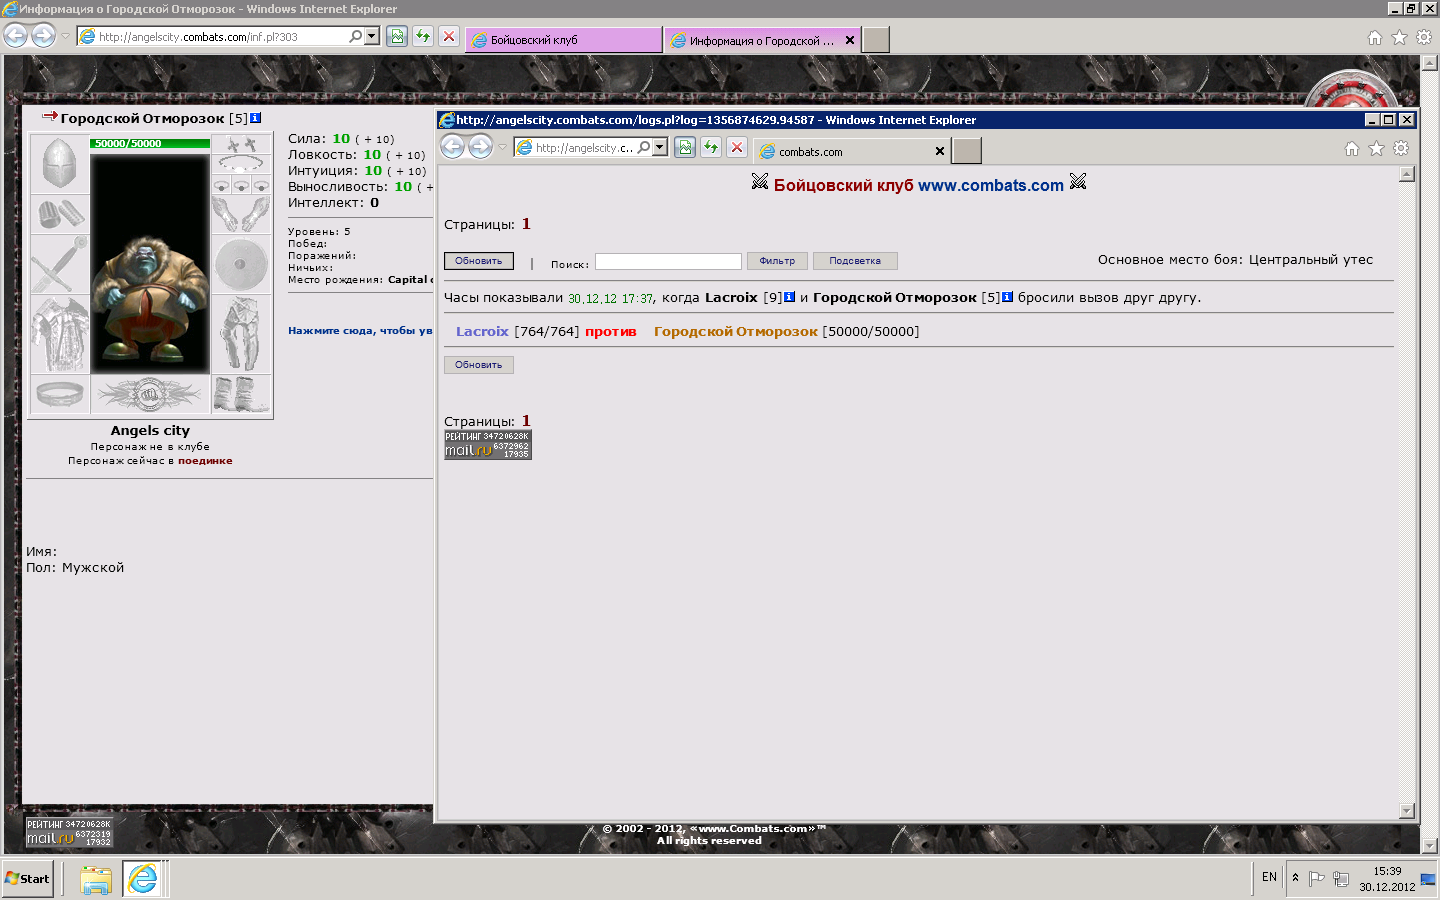Focus the Поиск search field
Image resolution: width=1440 pixels, height=900 pixels.
[668, 261]
